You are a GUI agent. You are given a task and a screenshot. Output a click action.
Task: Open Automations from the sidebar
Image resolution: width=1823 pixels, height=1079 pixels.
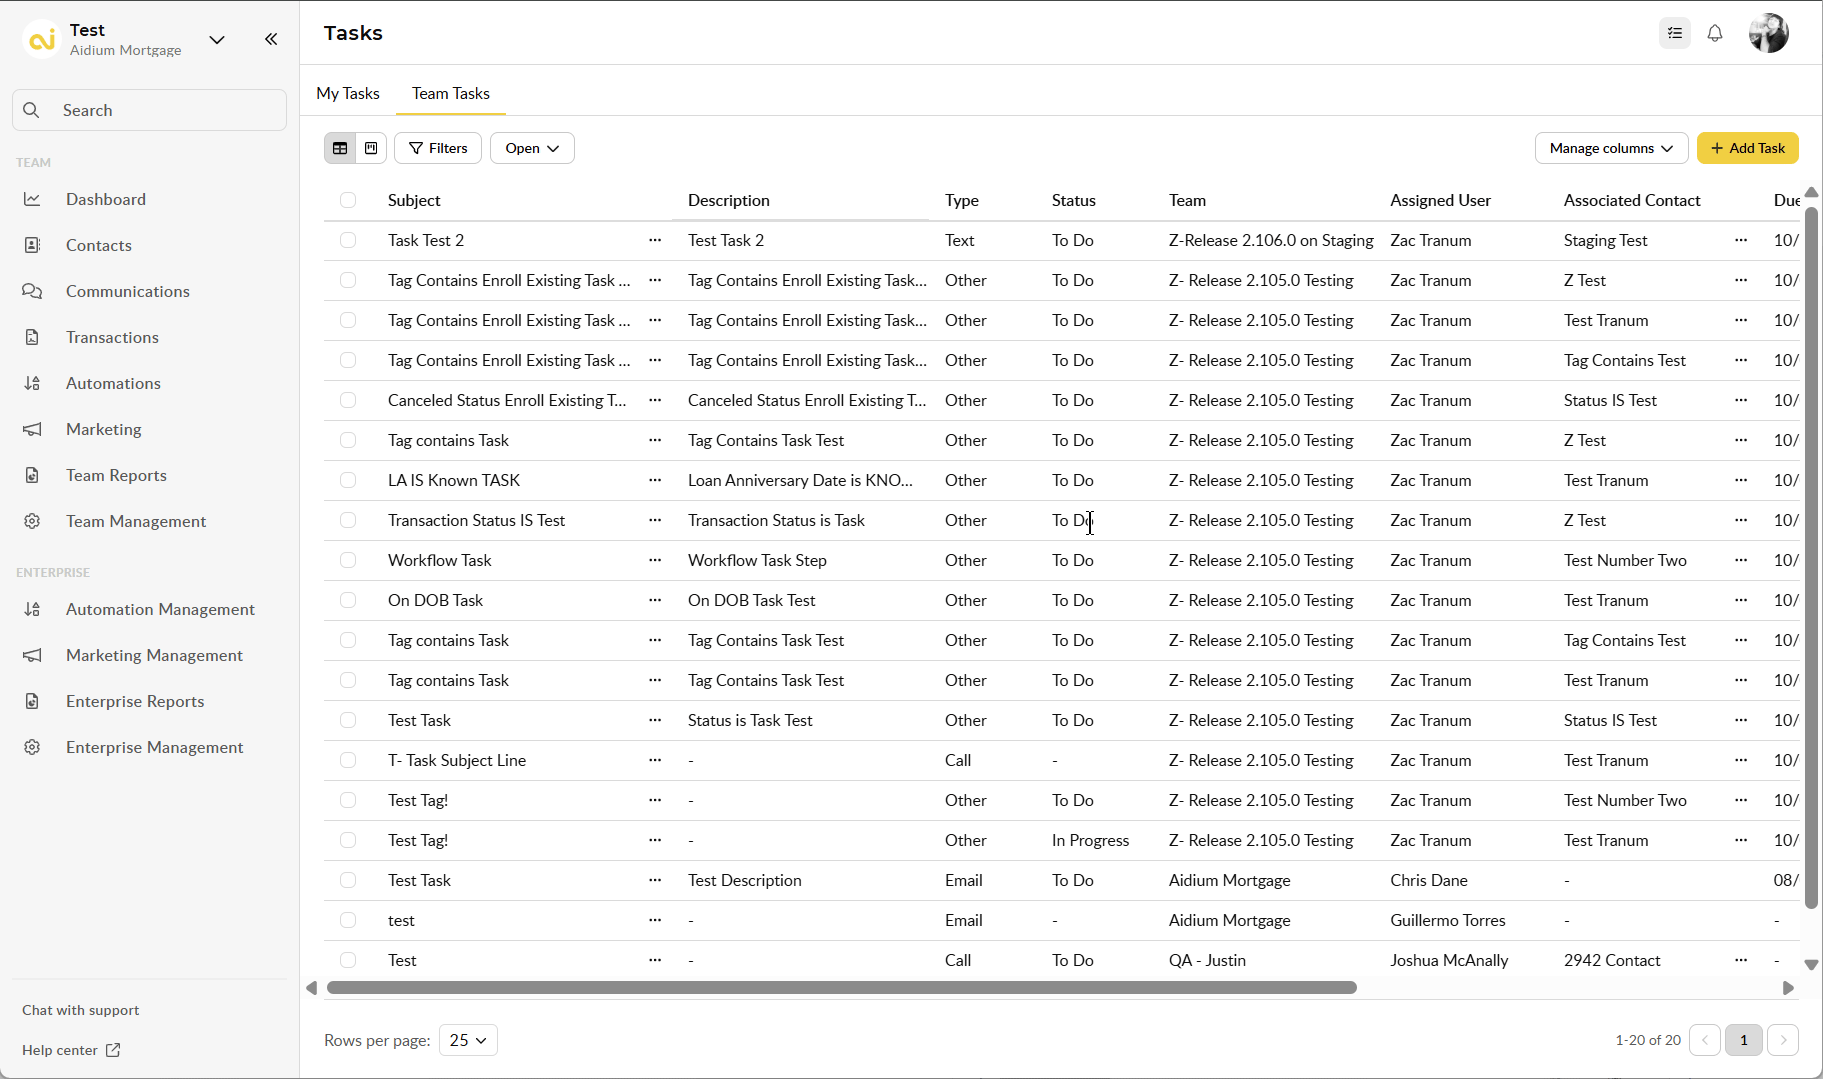click(113, 383)
